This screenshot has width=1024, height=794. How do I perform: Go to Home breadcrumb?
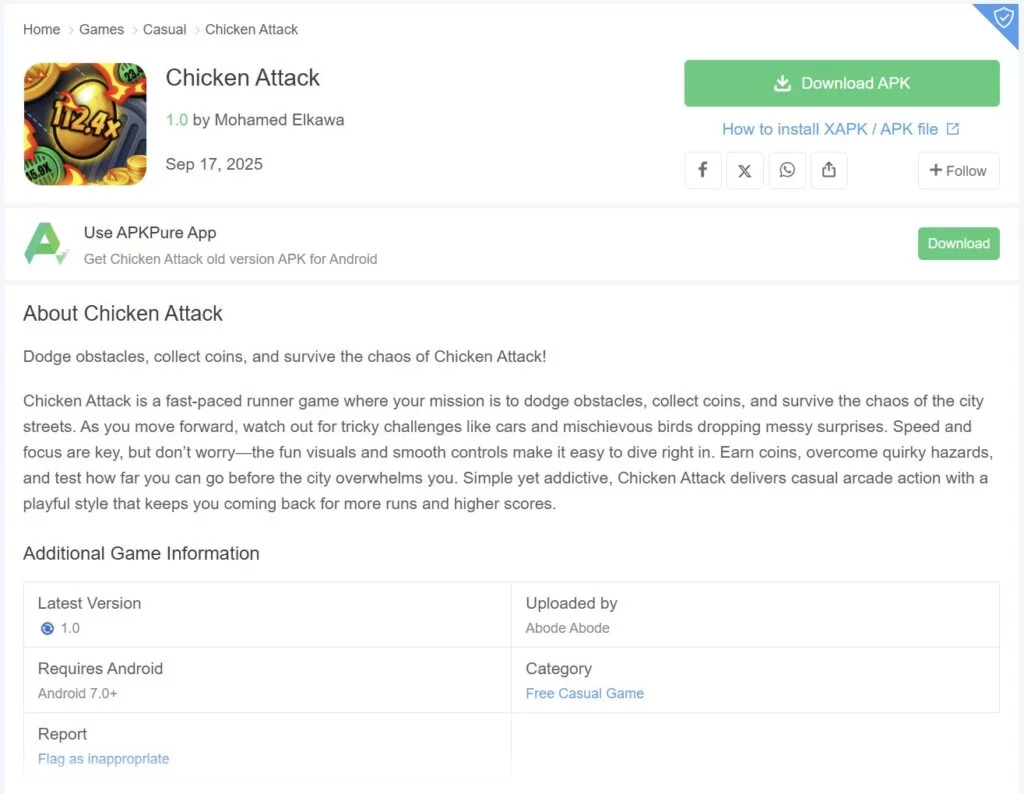tap(42, 29)
